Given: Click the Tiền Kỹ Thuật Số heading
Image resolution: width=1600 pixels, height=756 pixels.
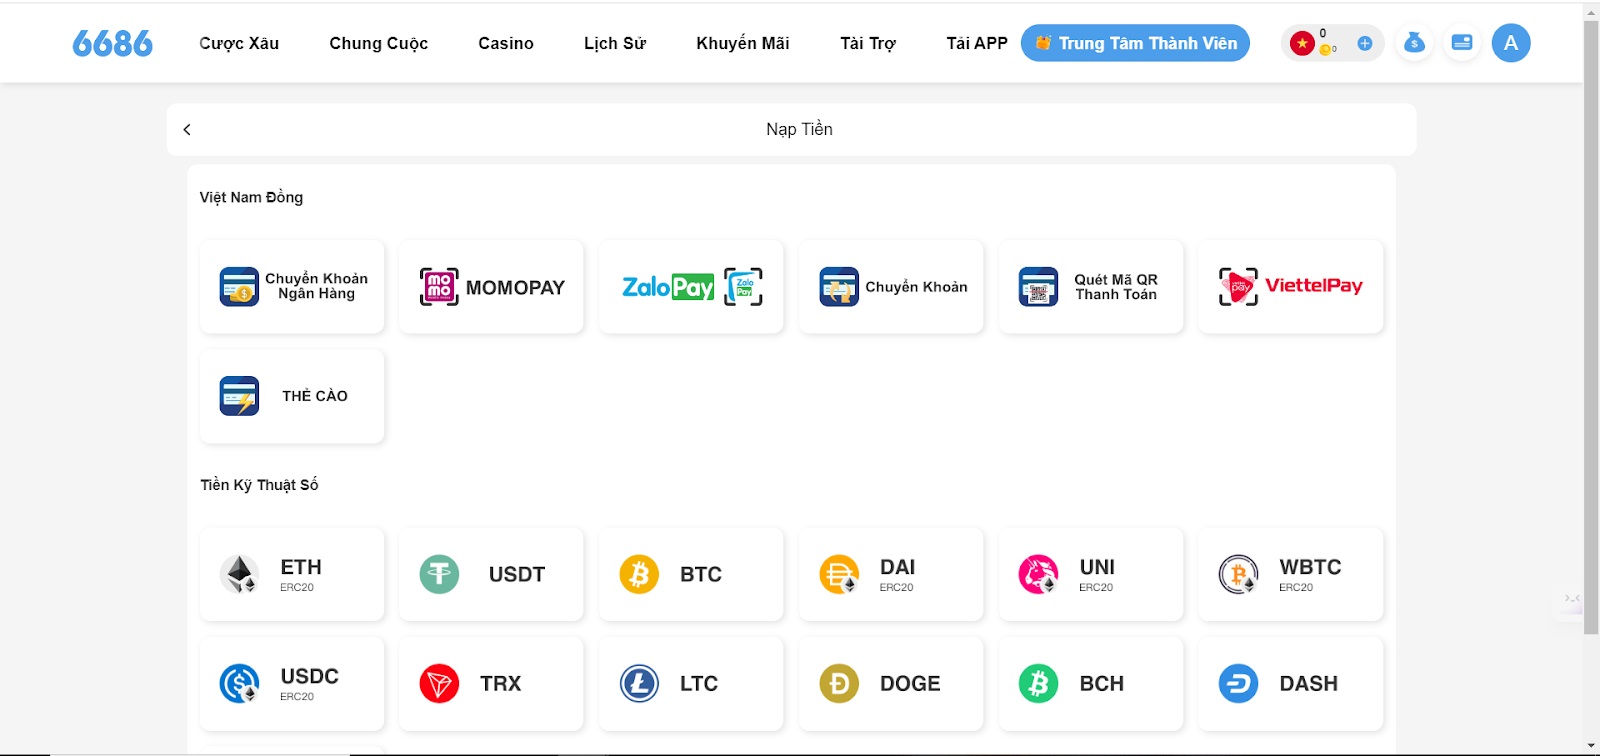Looking at the screenshot, I should 259,485.
